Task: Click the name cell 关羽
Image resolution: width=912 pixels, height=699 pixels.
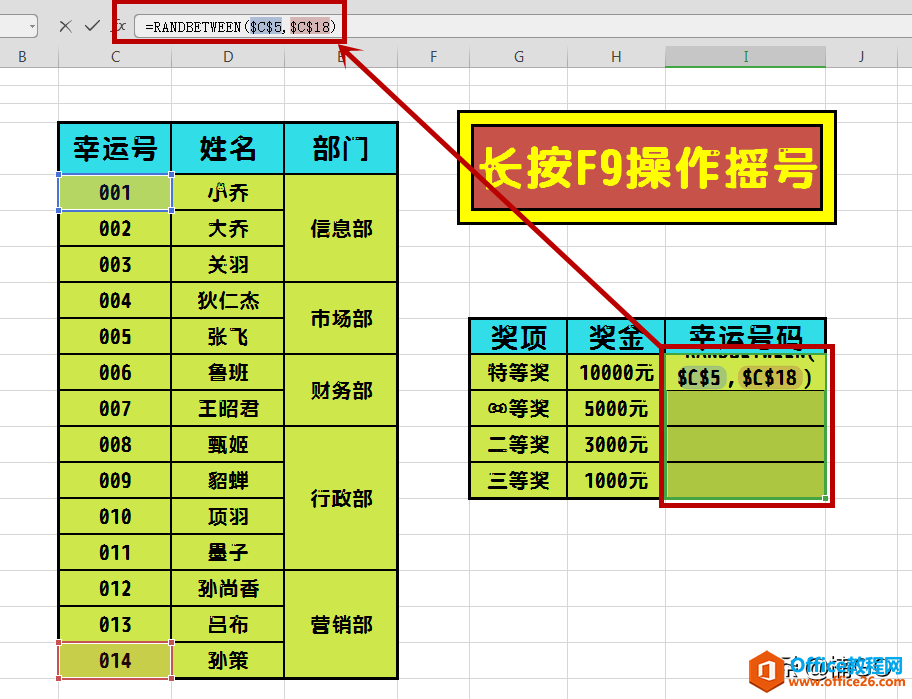Action: tap(228, 265)
